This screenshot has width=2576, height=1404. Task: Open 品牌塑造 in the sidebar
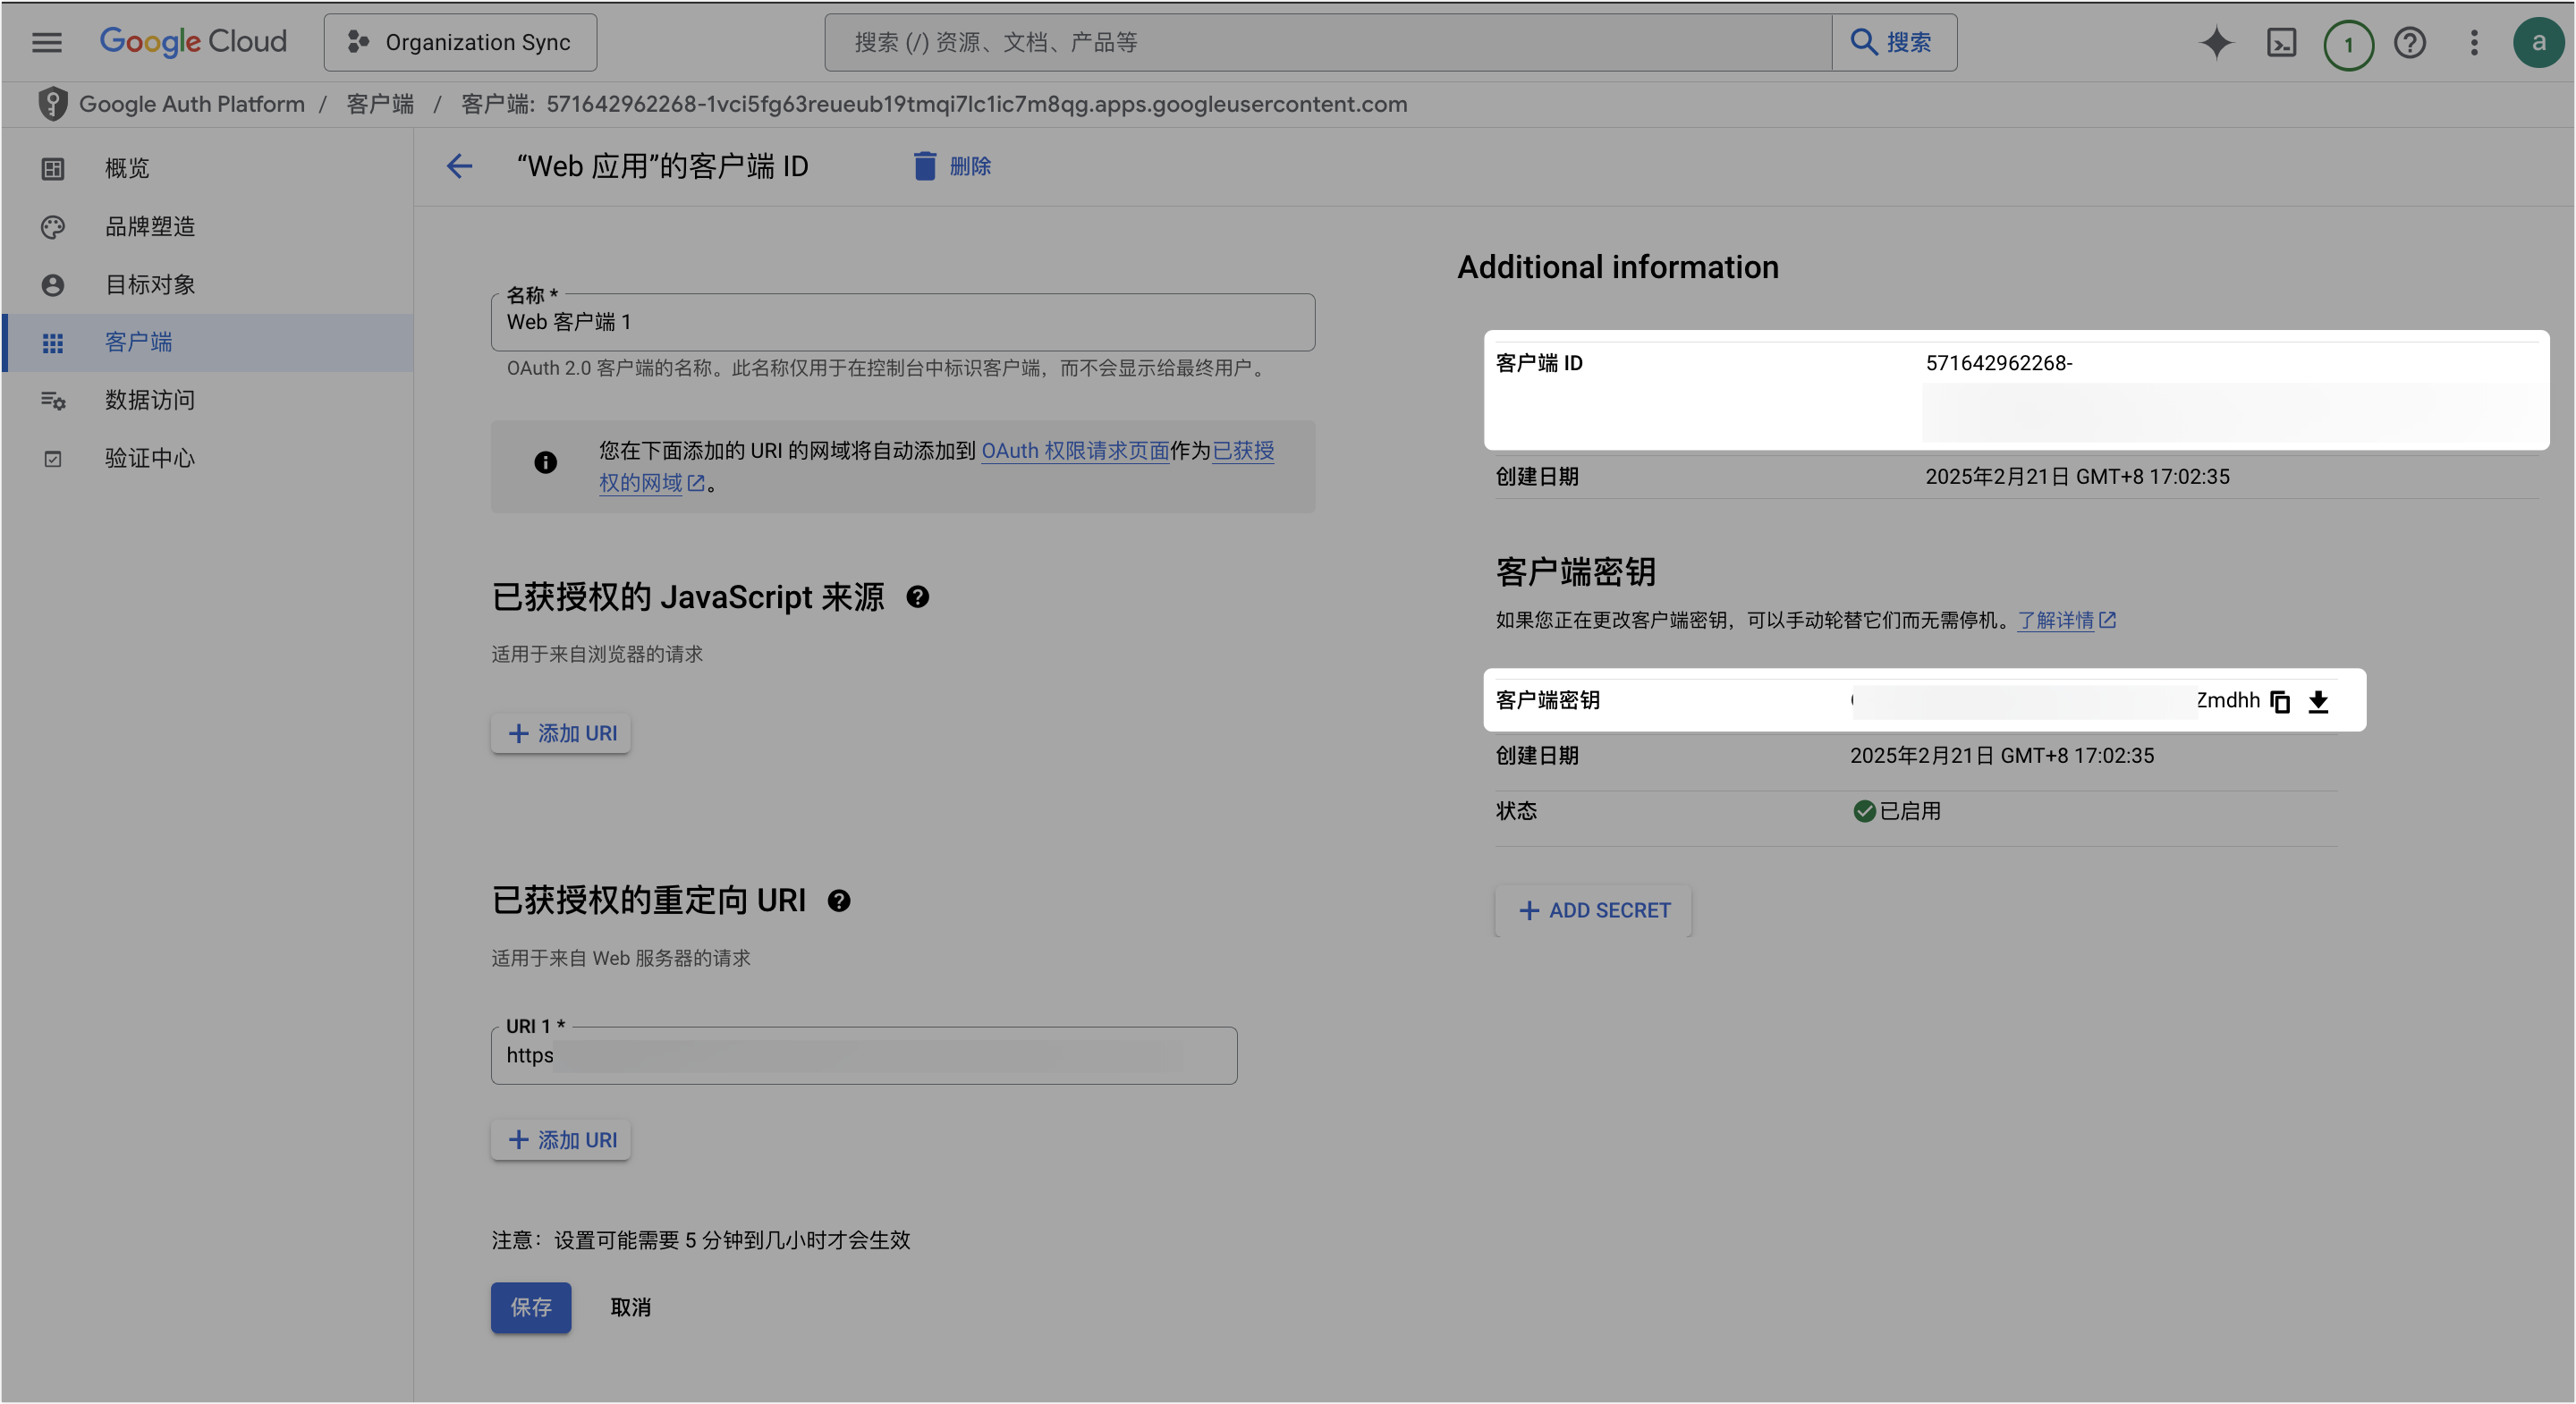(x=208, y=226)
